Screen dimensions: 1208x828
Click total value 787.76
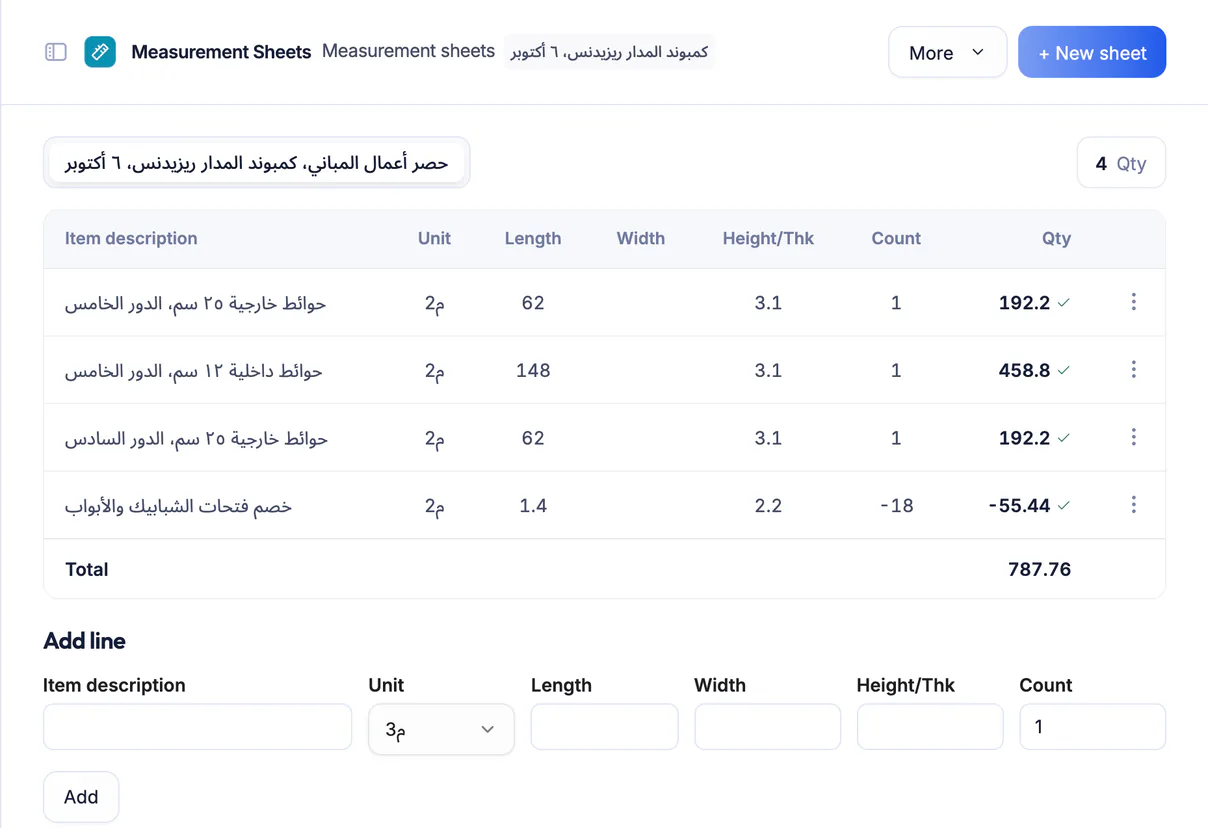pyautogui.click(x=1039, y=569)
